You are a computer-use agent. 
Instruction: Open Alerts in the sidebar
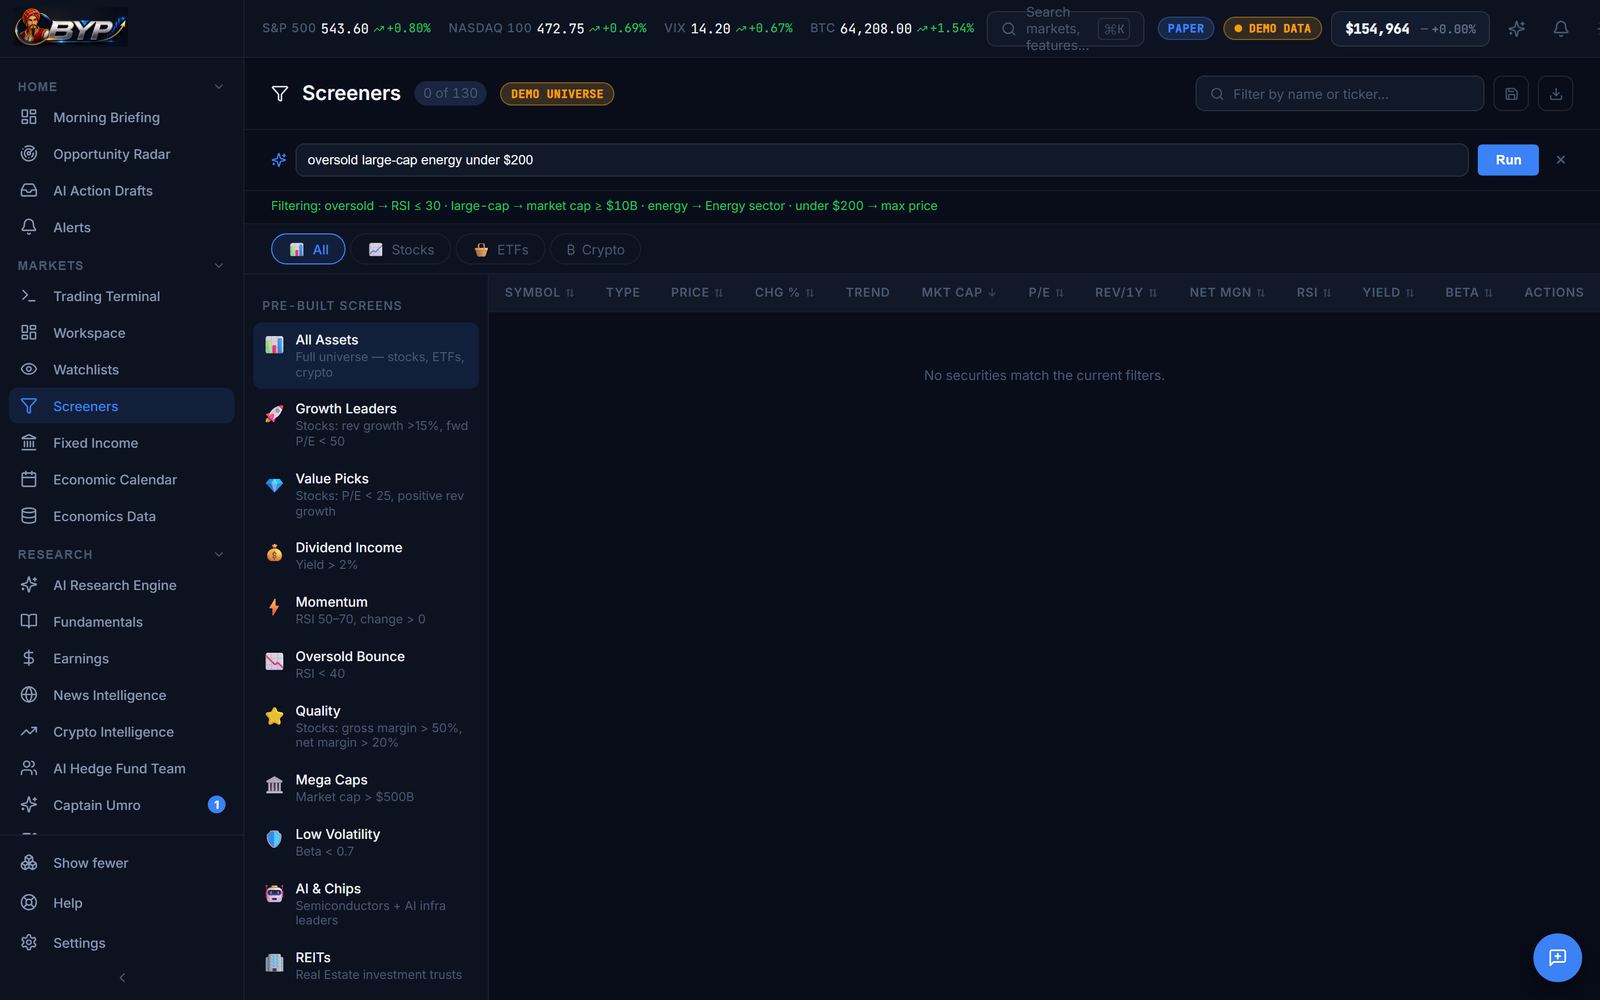(x=121, y=227)
